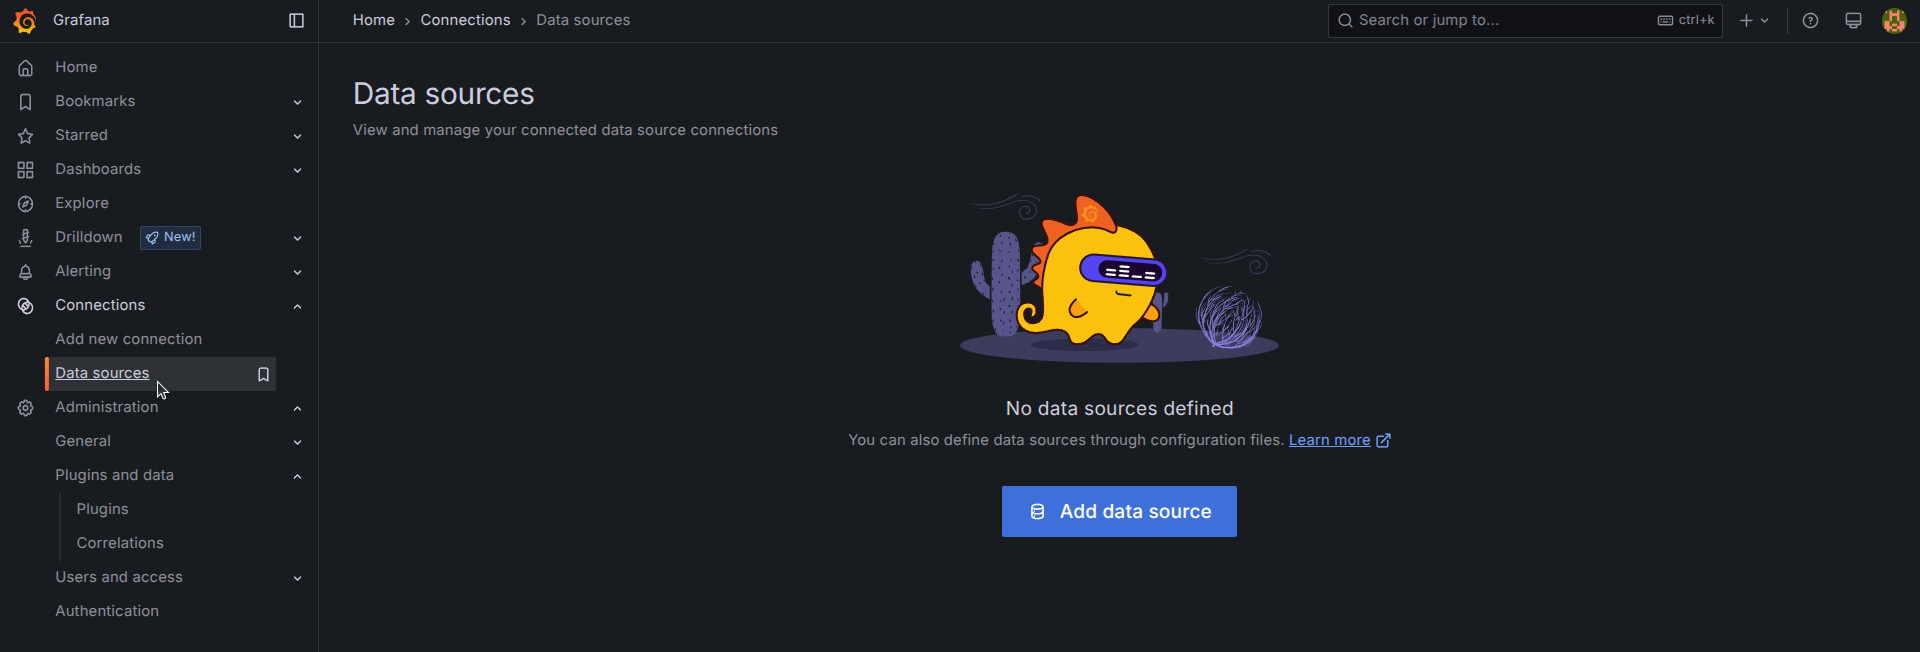Open the dropdown arrow next to plus icon

pos(1764,21)
